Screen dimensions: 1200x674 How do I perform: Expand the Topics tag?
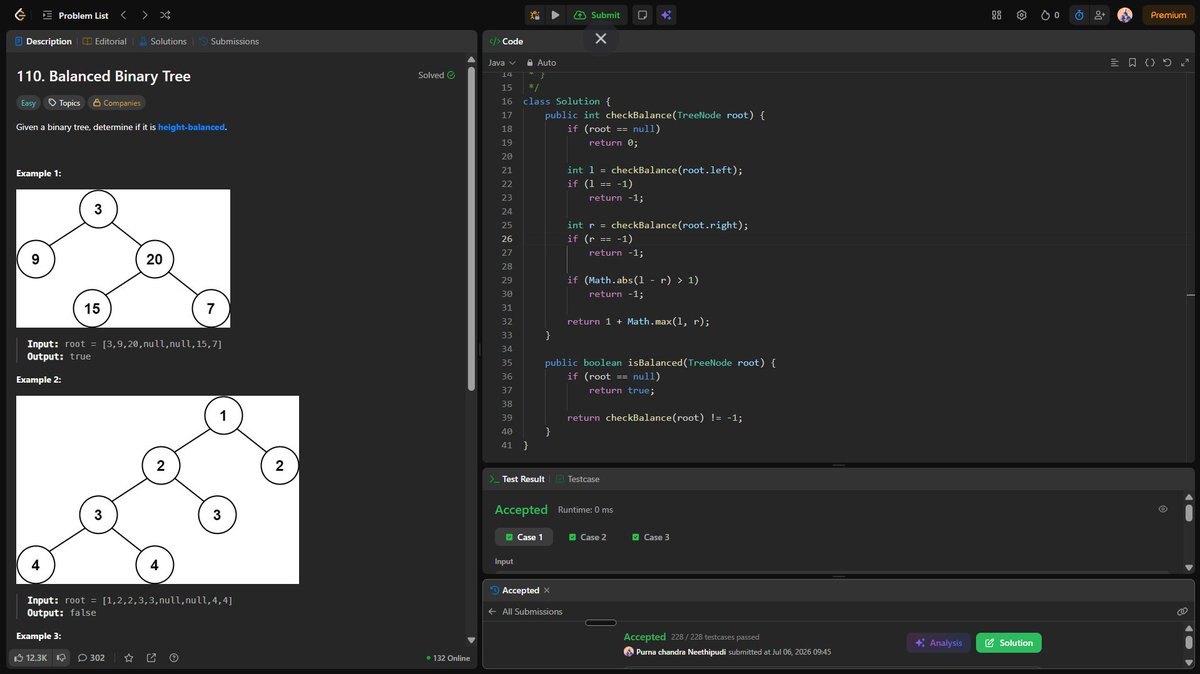click(x=64, y=103)
